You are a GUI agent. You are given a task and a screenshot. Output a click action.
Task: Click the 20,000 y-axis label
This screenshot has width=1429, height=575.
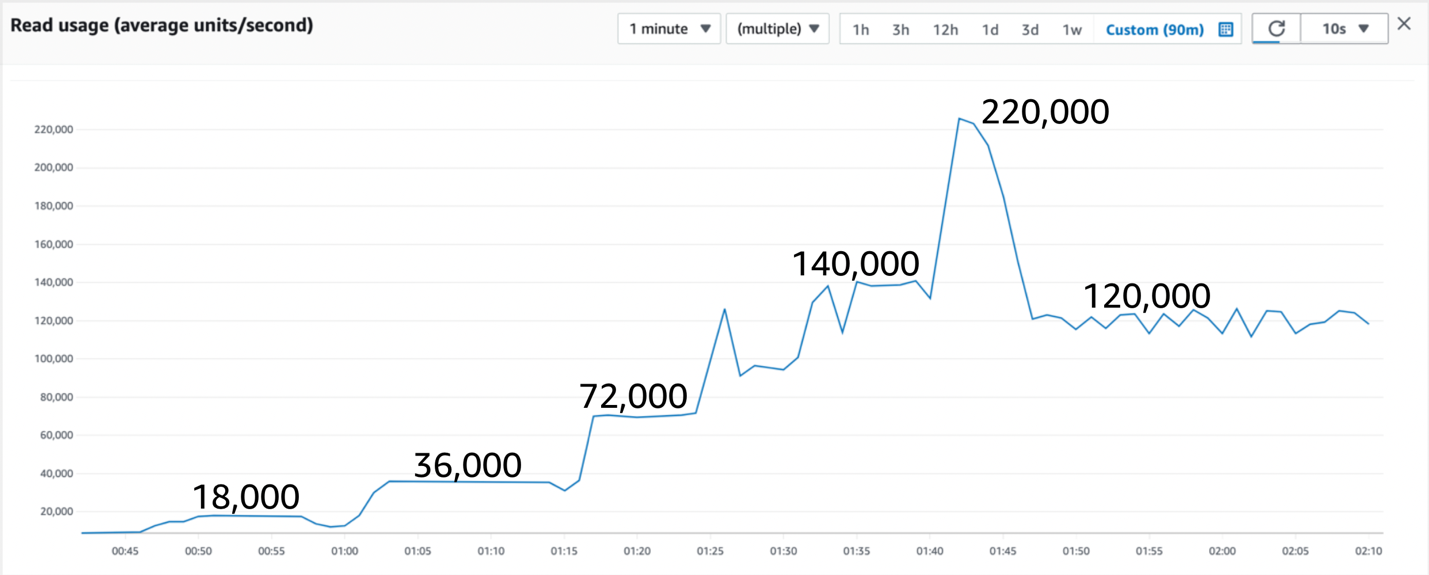coord(56,512)
